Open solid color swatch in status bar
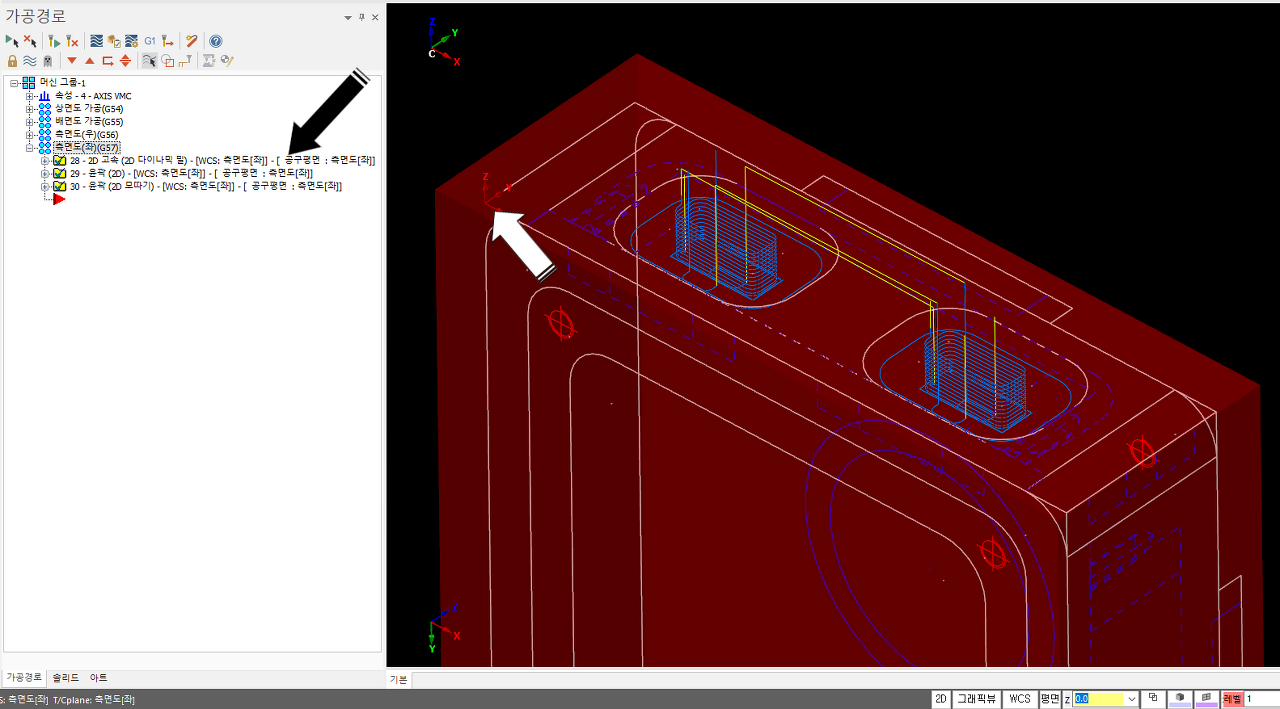Viewport: 1280px width, 709px height. point(1180,699)
